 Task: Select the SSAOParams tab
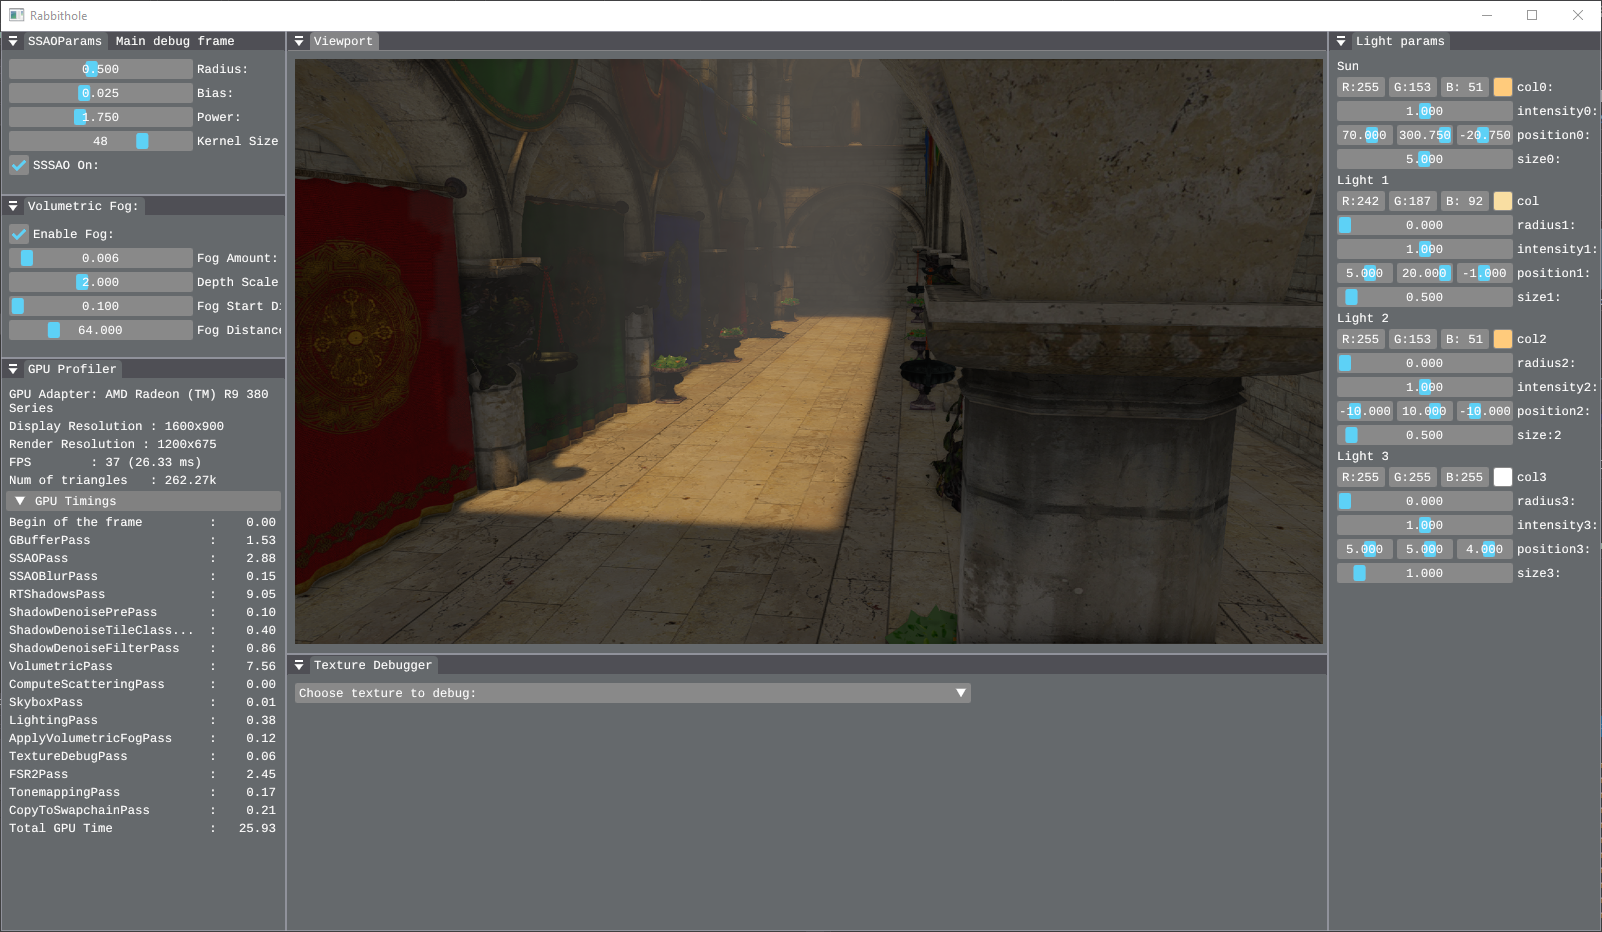(x=63, y=41)
